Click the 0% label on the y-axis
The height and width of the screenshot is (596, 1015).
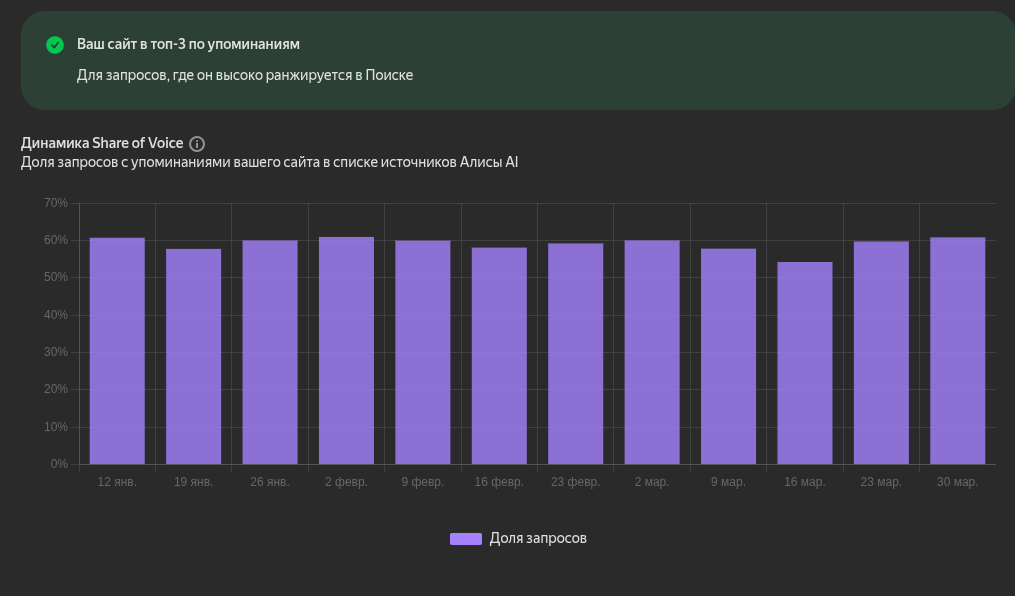(59, 464)
